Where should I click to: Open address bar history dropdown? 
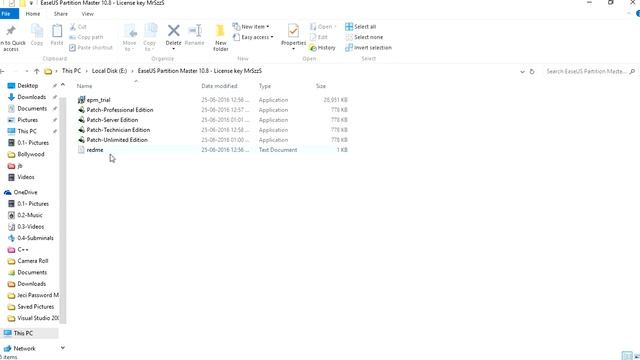pos(522,71)
